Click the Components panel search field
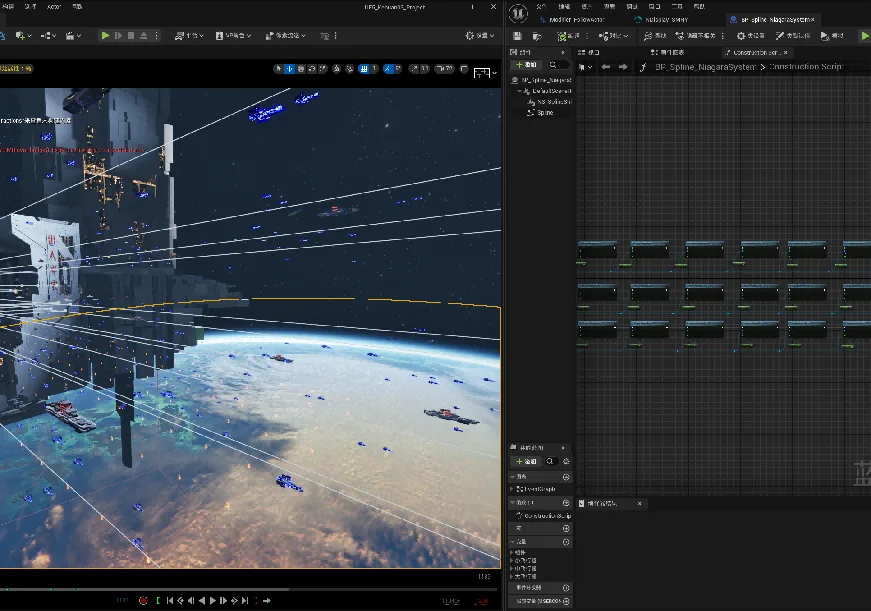Viewport: 871px width, 611px height. (559, 65)
